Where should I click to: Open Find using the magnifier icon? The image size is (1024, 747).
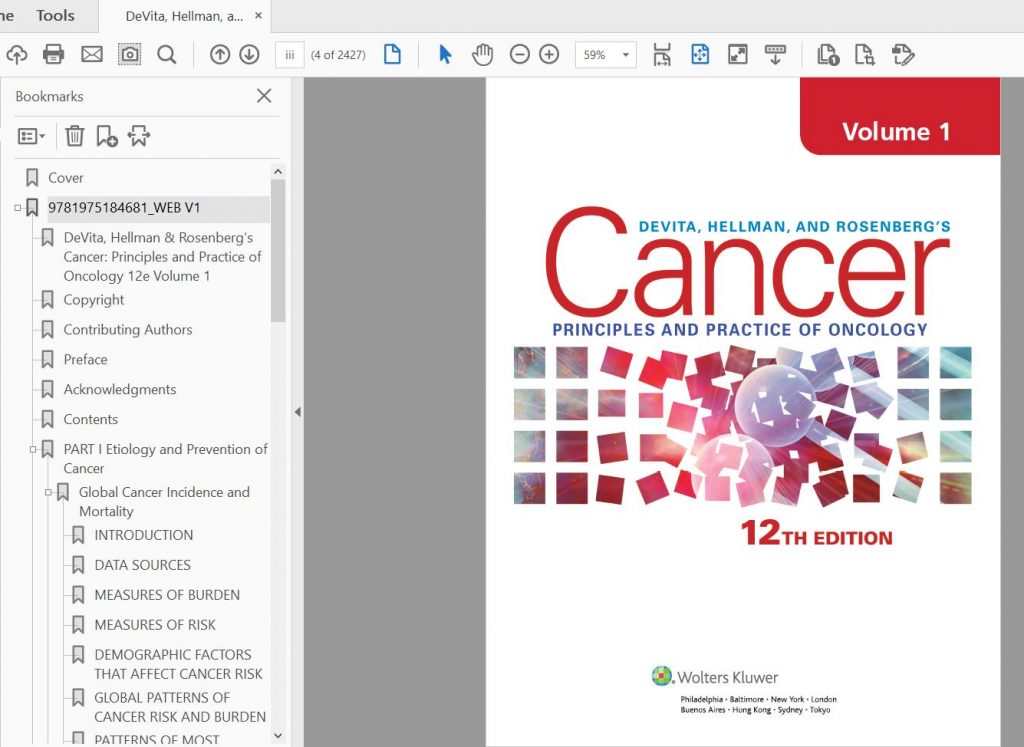(166, 54)
